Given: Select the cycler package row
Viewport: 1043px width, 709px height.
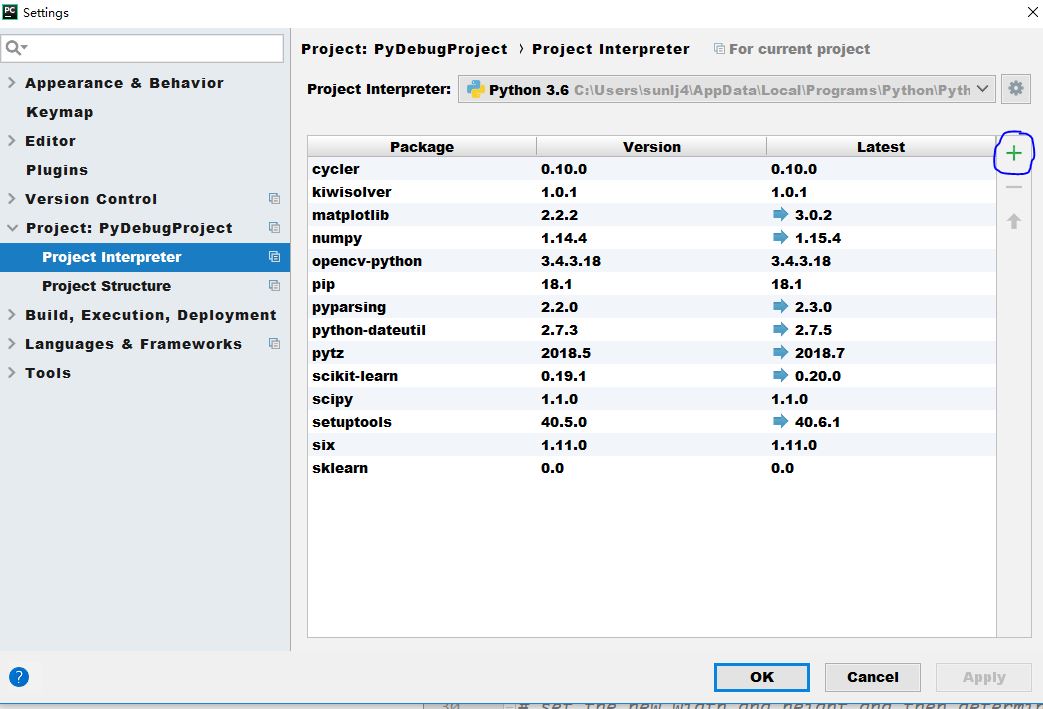Looking at the screenshot, I should coord(652,169).
